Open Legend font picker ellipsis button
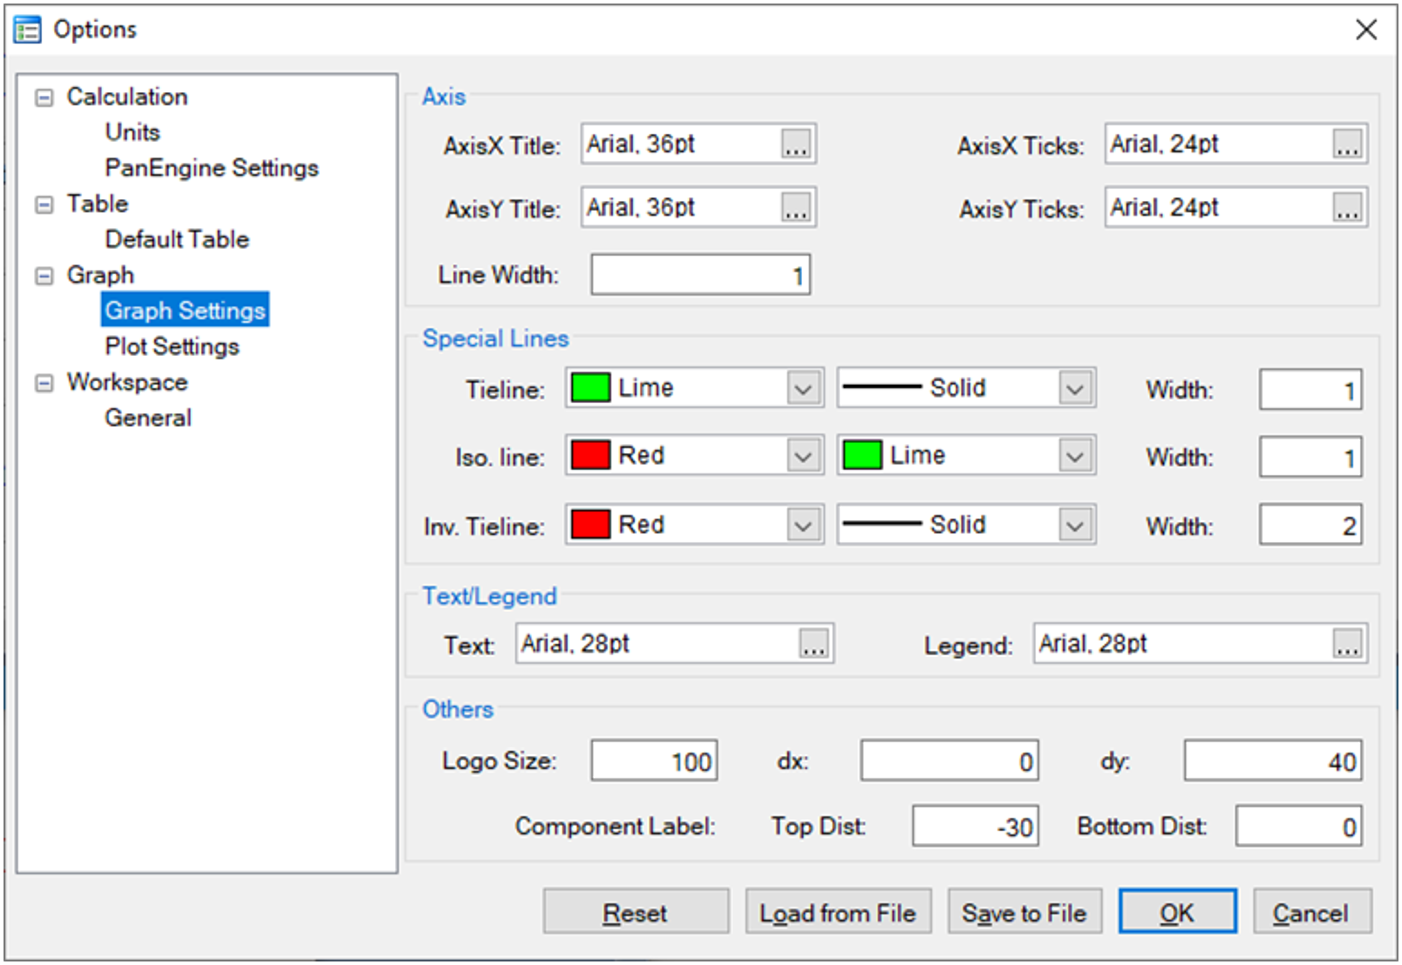The height and width of the screenshot is (965, 1402). point(1347,645)
